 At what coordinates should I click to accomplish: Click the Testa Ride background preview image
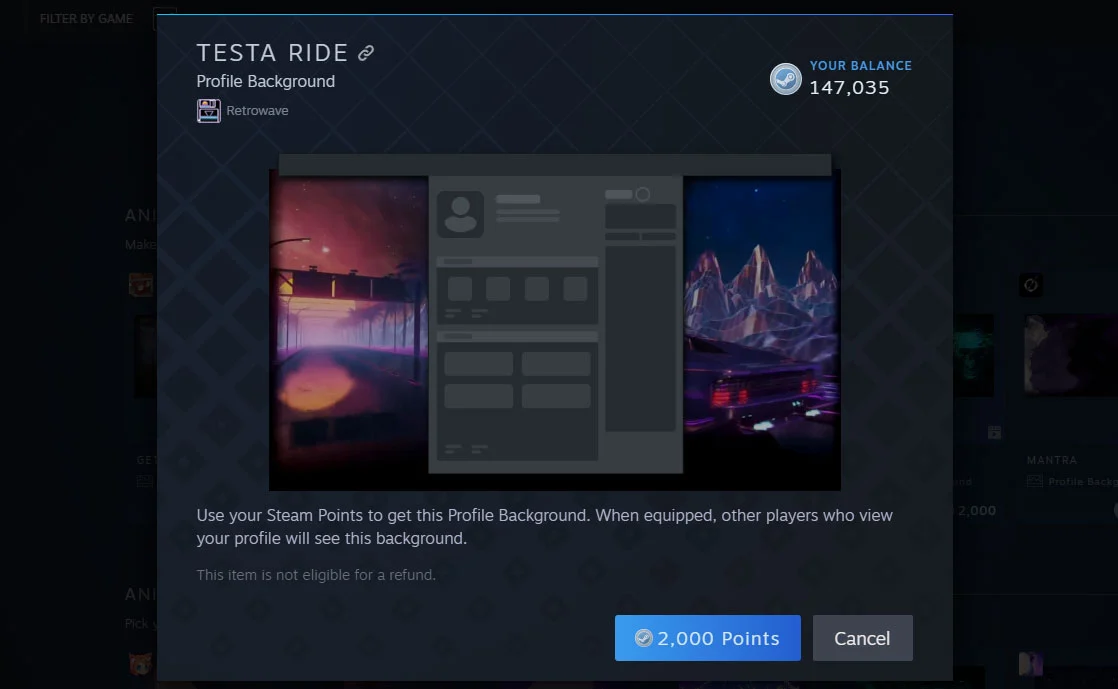pyautogui.click(x=555, y=322)
